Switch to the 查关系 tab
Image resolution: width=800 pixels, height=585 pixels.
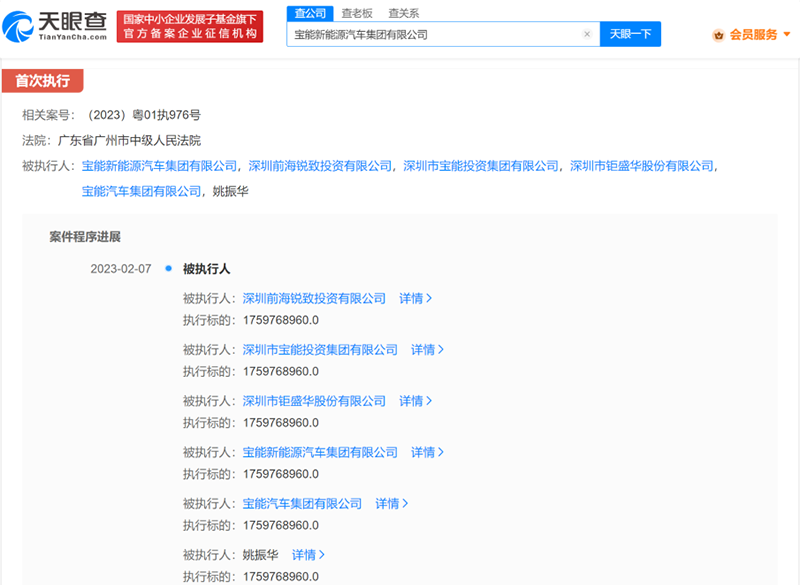click(x=404, y=13)
